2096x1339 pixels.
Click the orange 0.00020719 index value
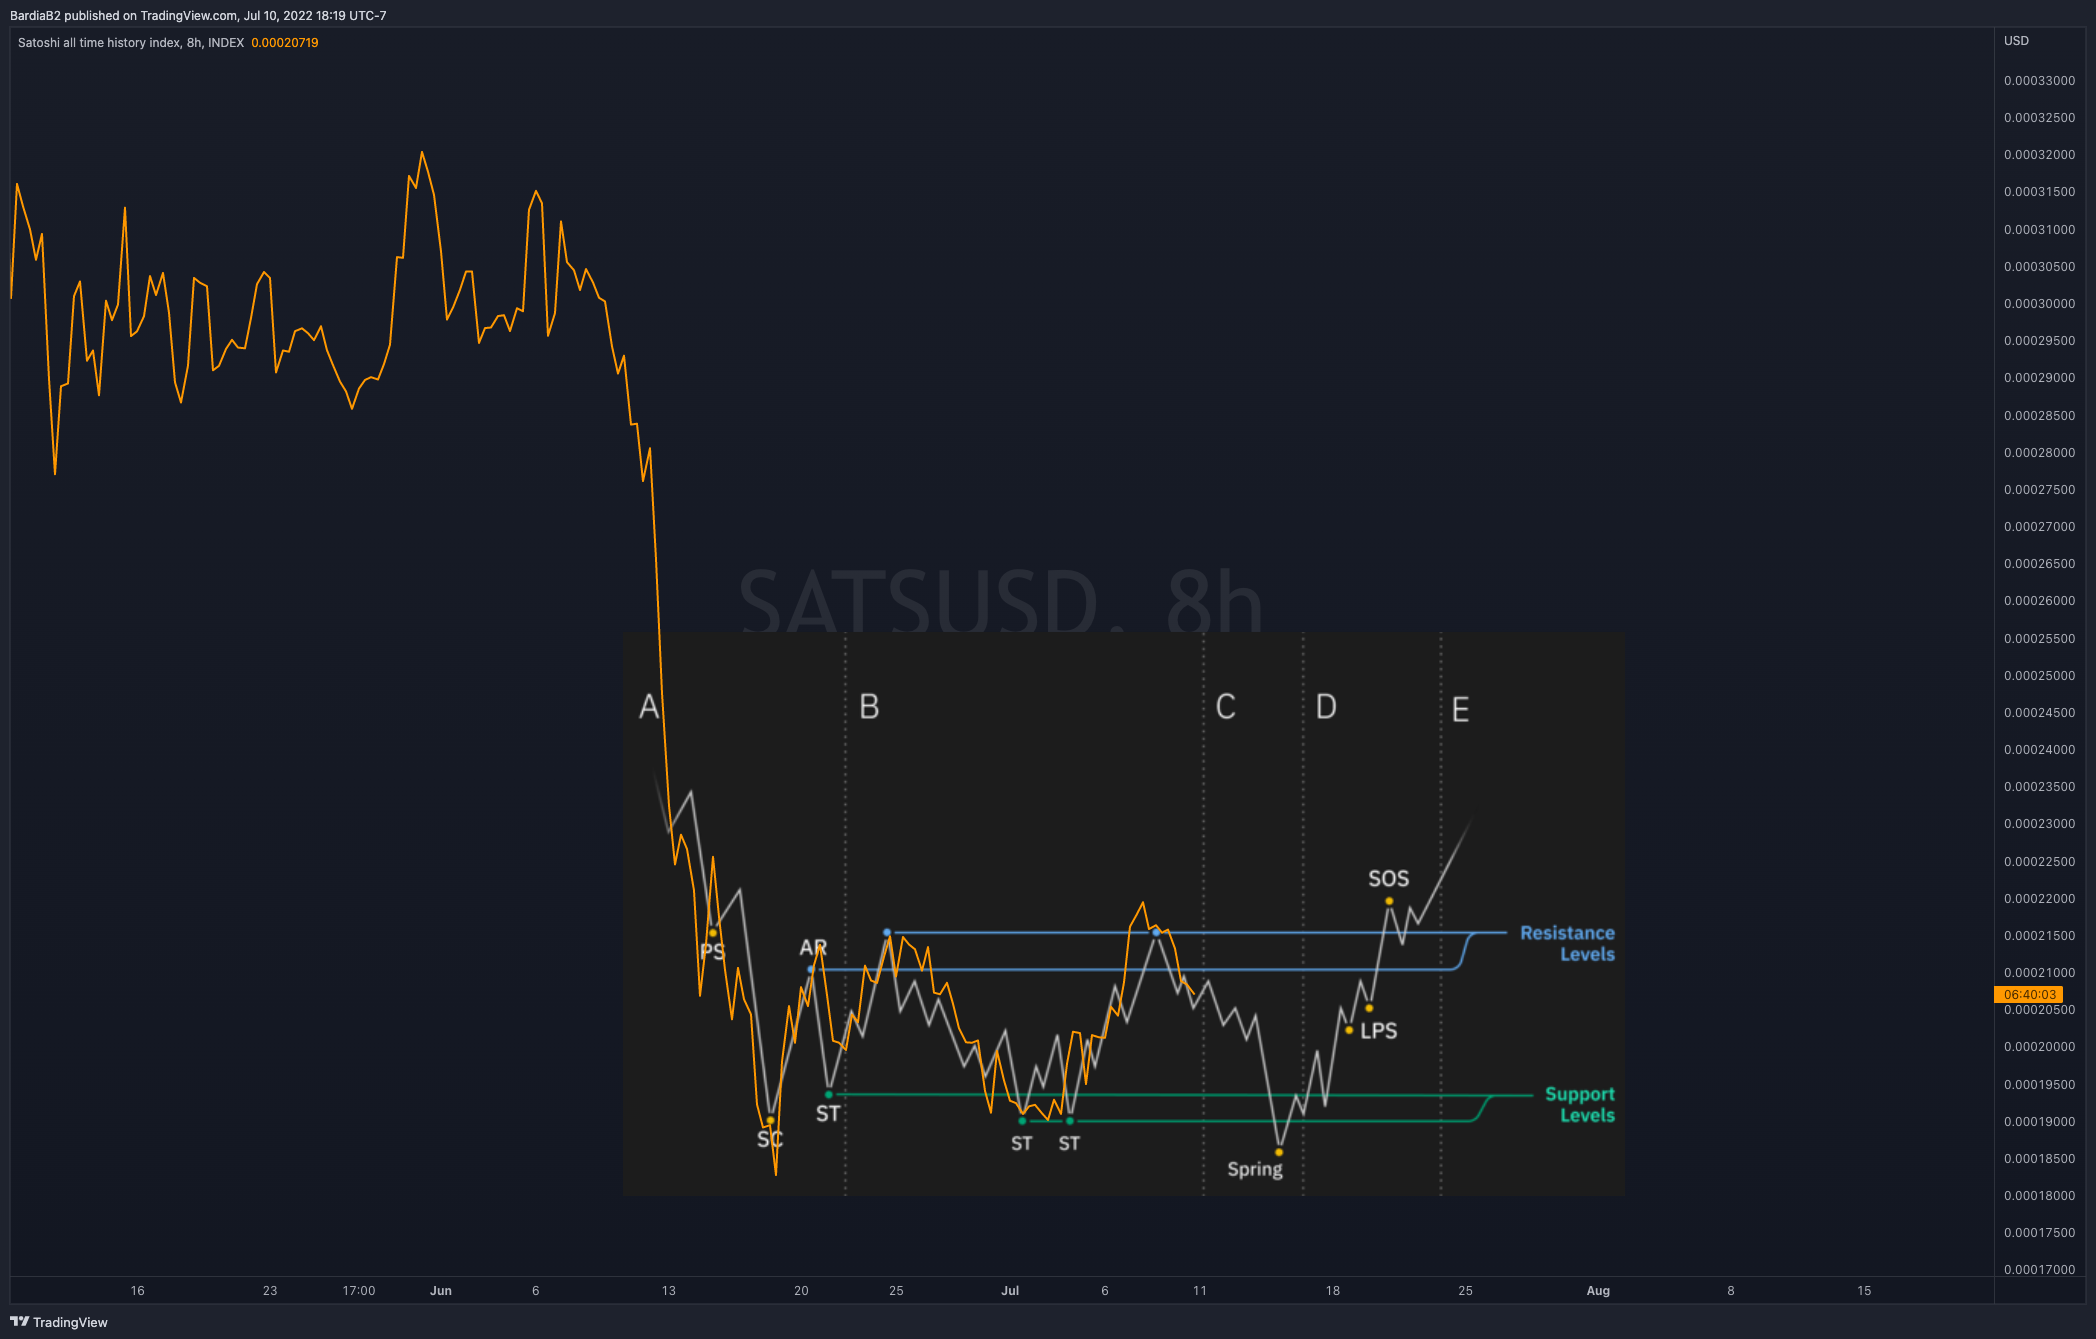click(285, 43)
